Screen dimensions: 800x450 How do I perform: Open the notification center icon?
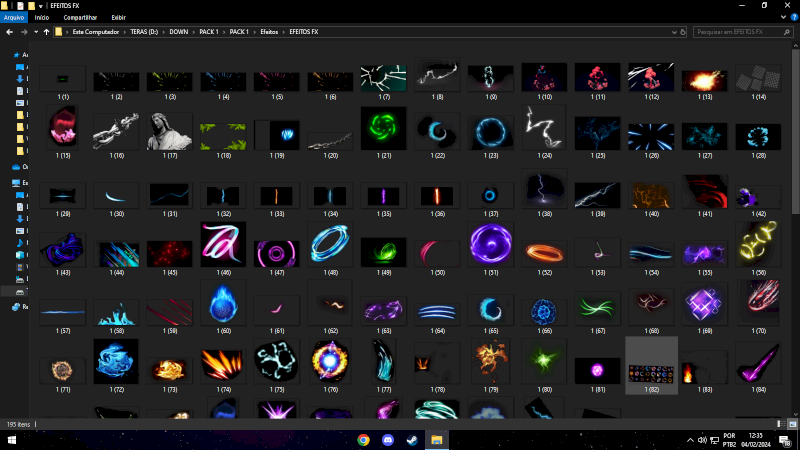(x=782, y=440)
